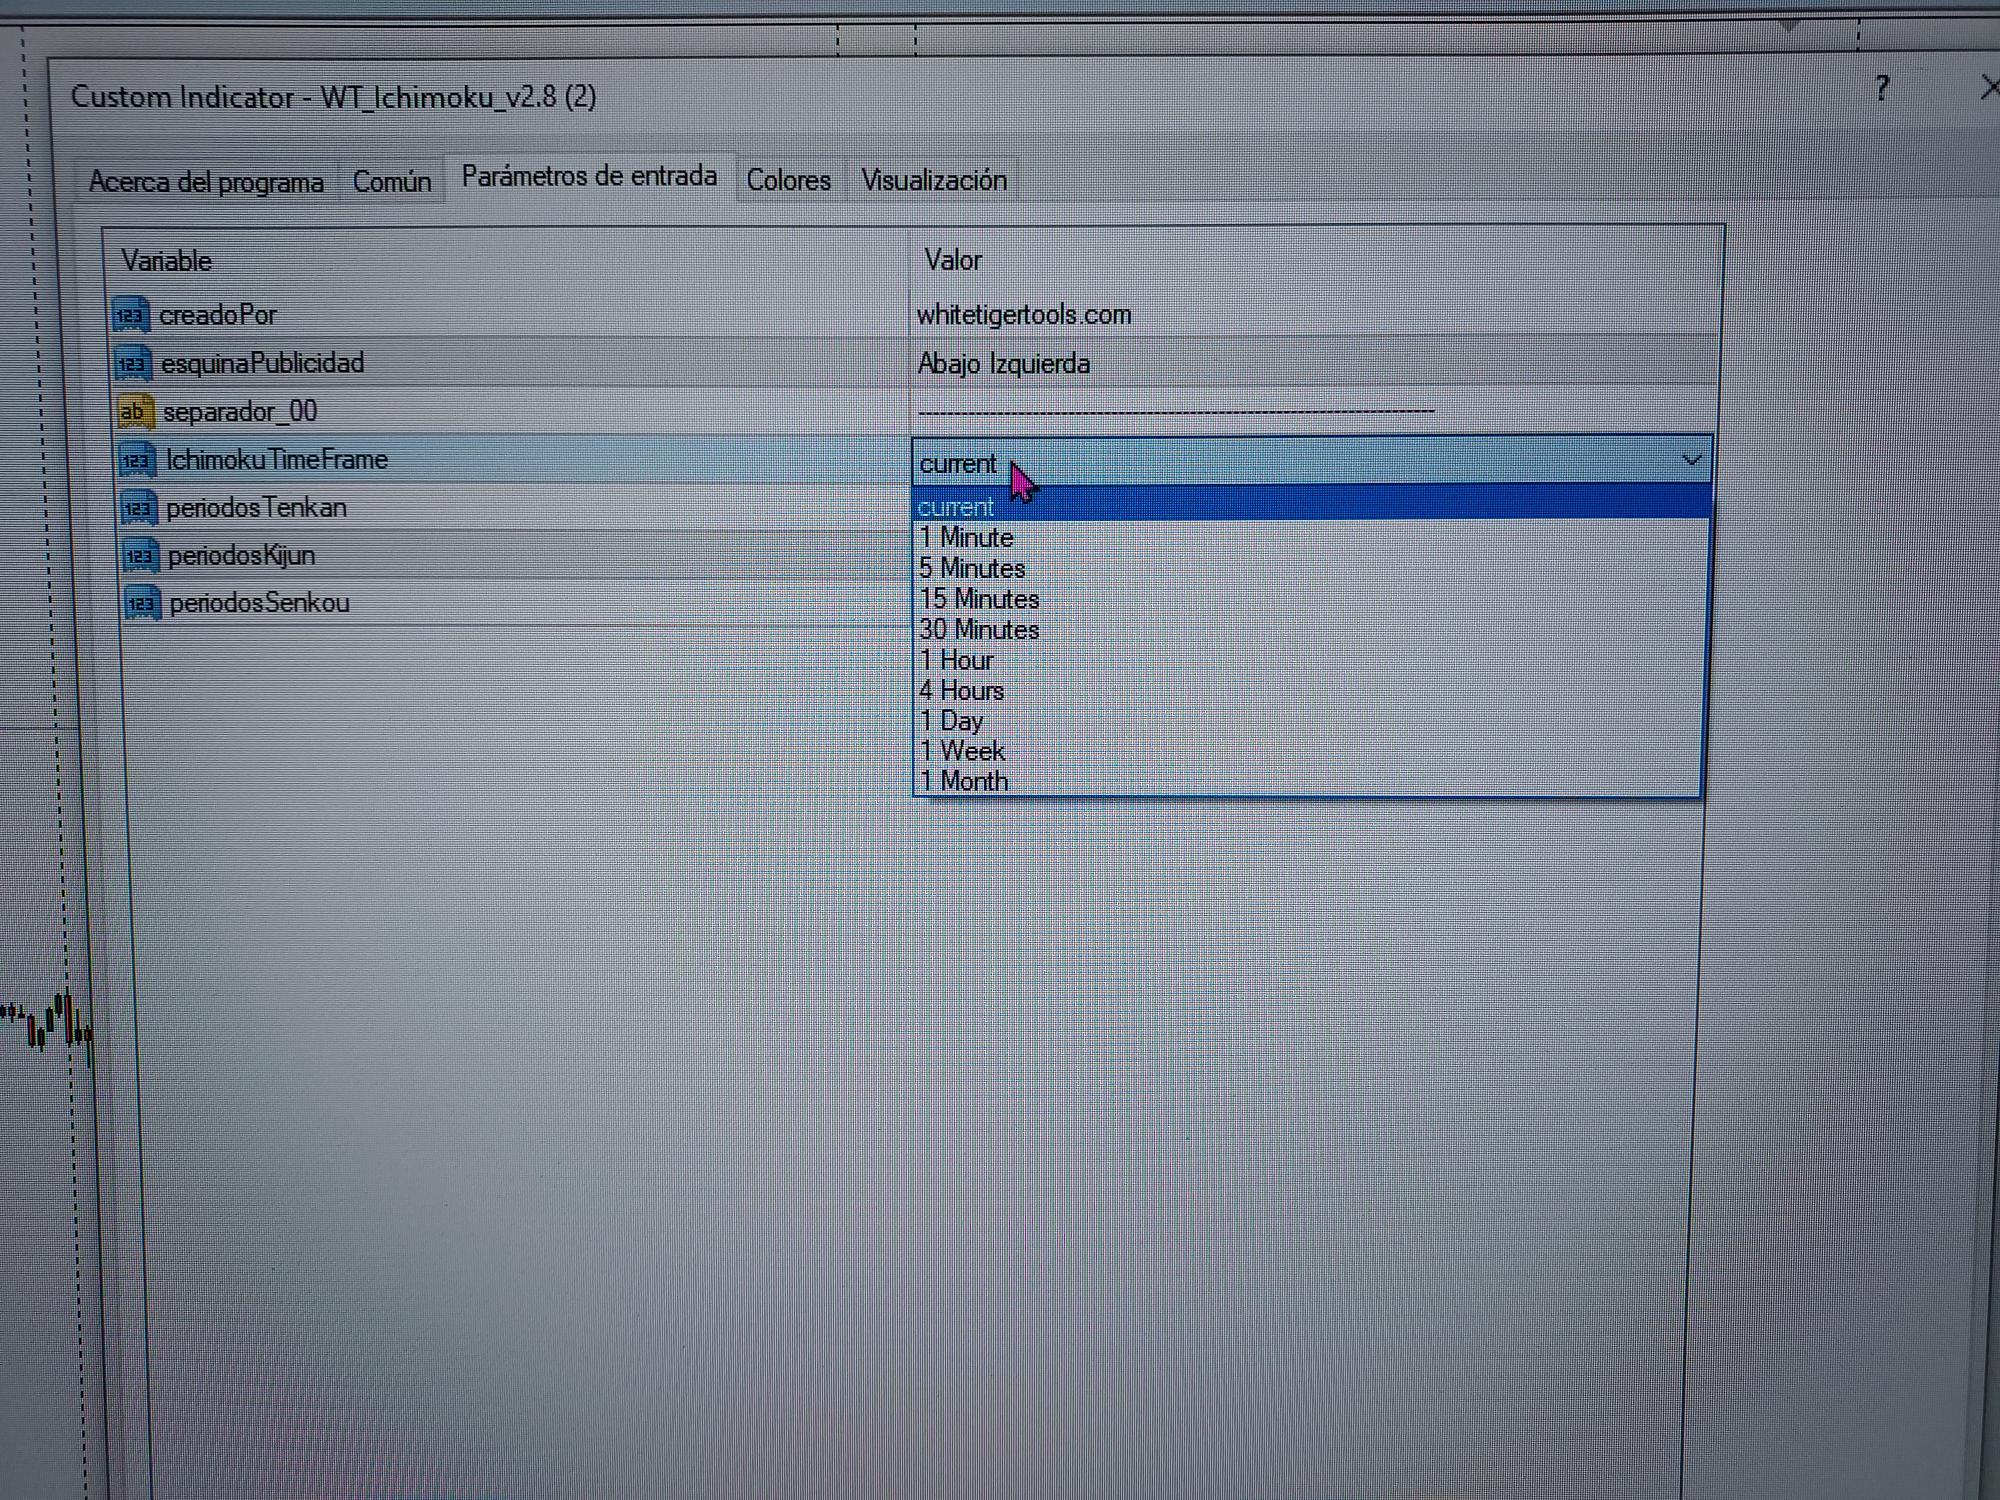Click the creadoPor variable type icon
This screenshot has height=1500, width=2000.
(x=130, y=315)
